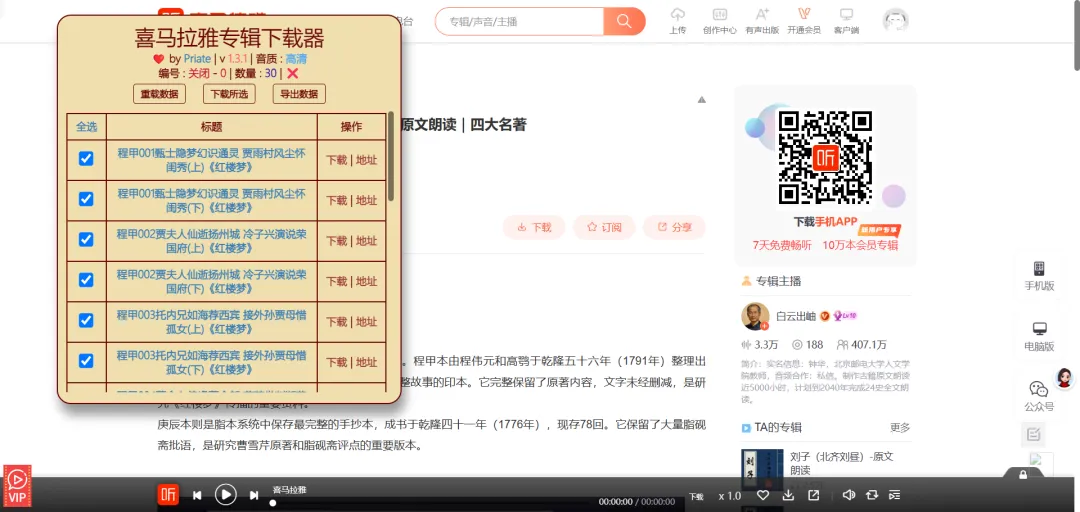This screenshot has width=1080, height=512.
Task: Skip to next track in player
Action: pos(253,495)
